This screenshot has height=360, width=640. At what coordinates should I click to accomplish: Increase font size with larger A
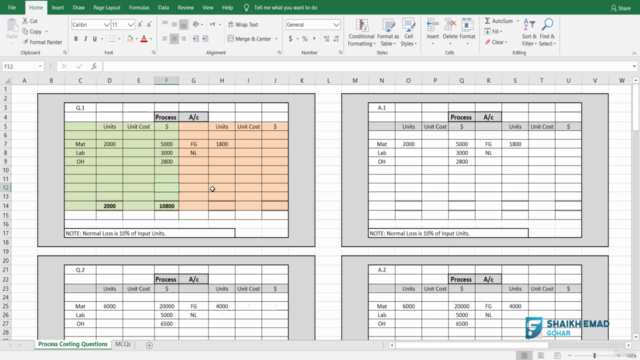tap(140, 24)
